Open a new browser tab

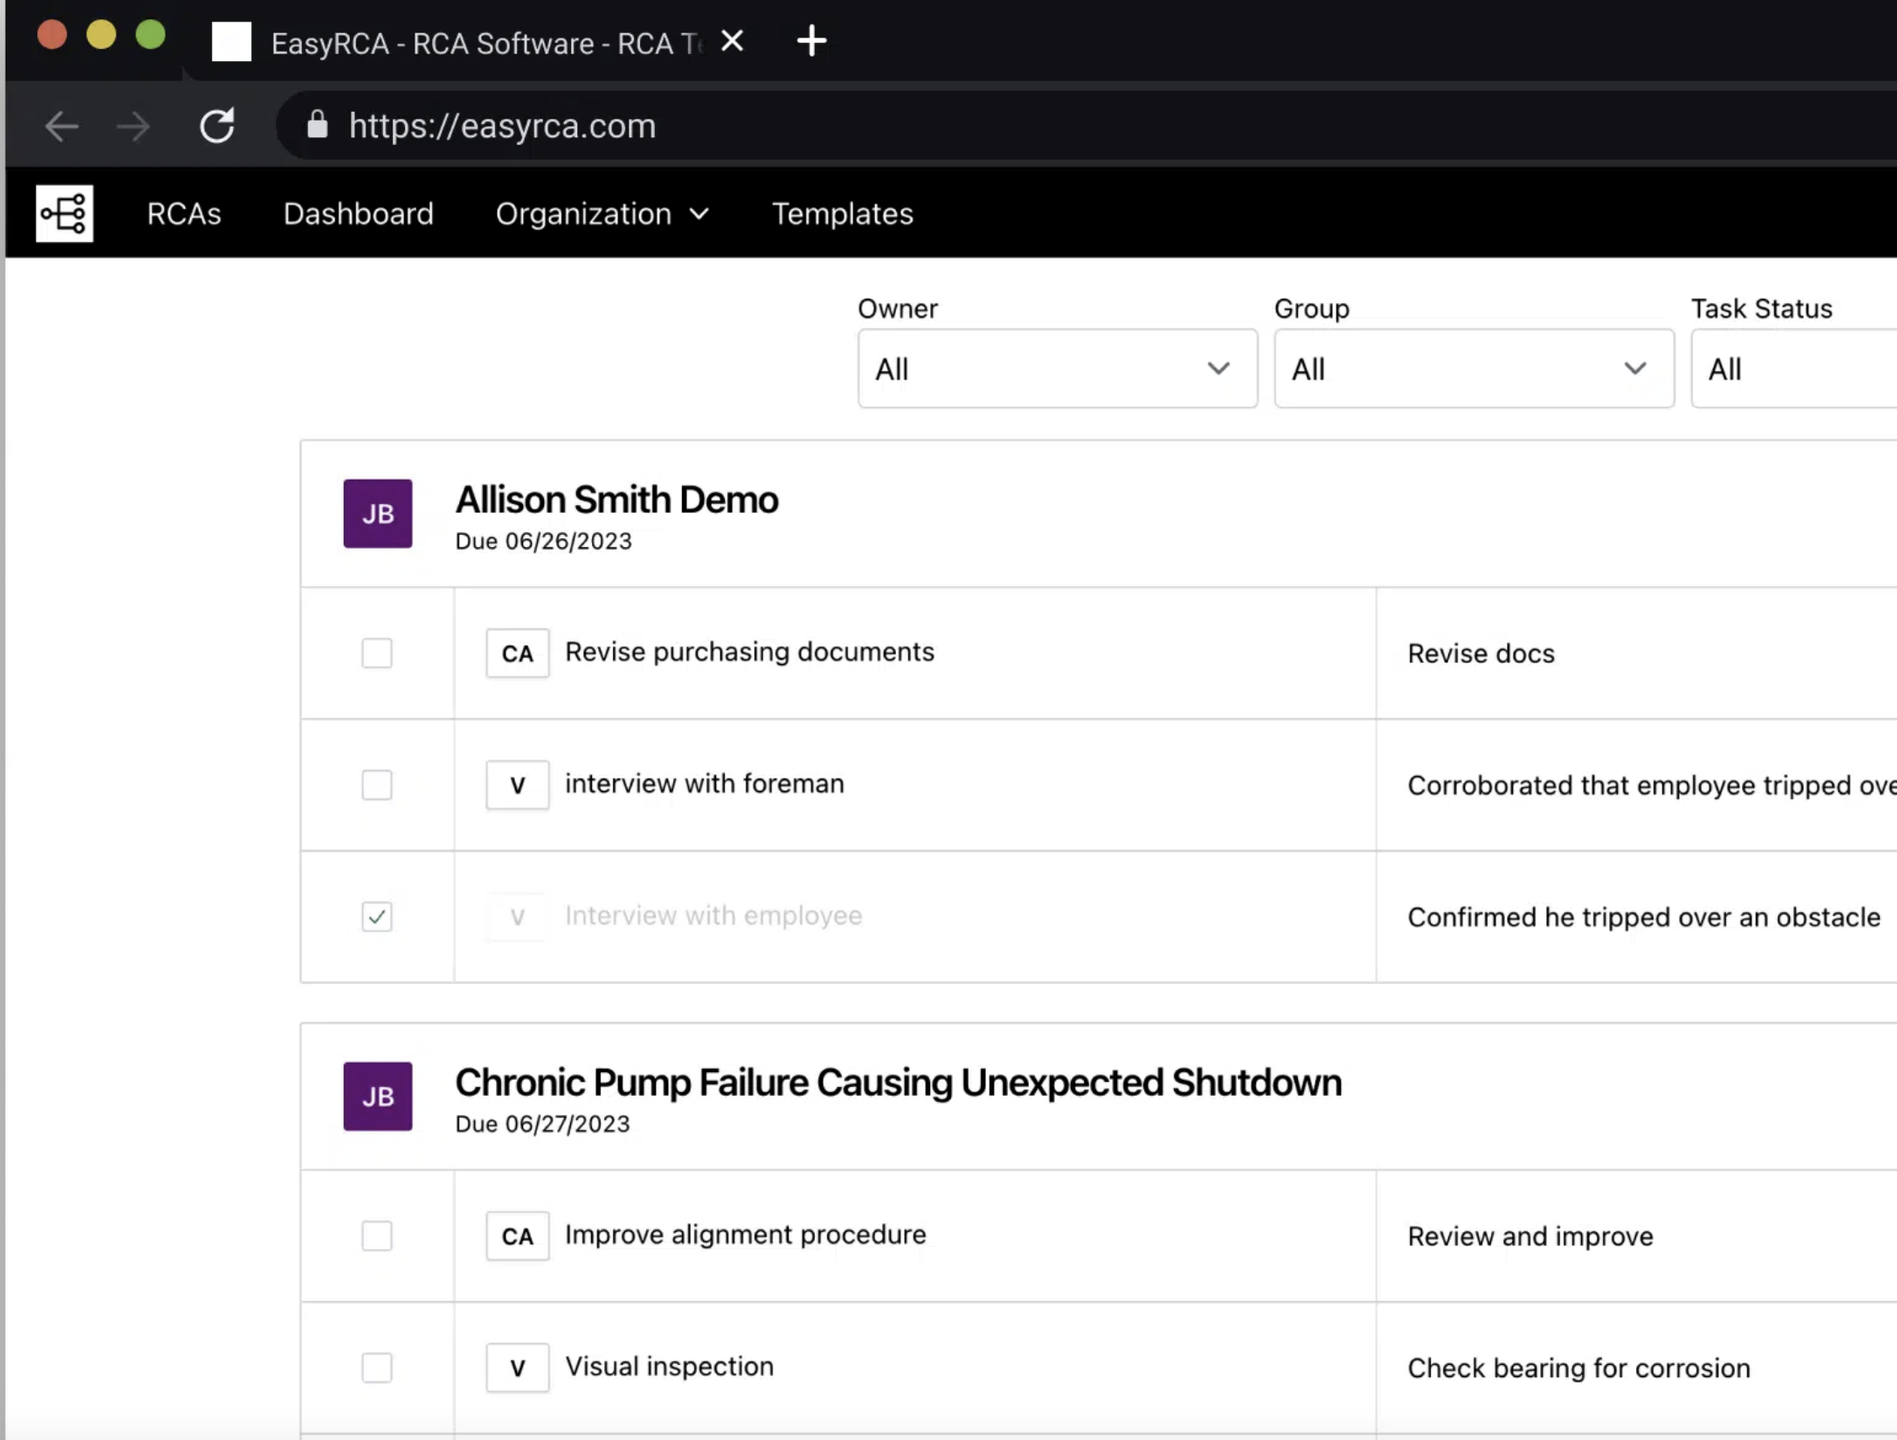click(x=811, y=41)
